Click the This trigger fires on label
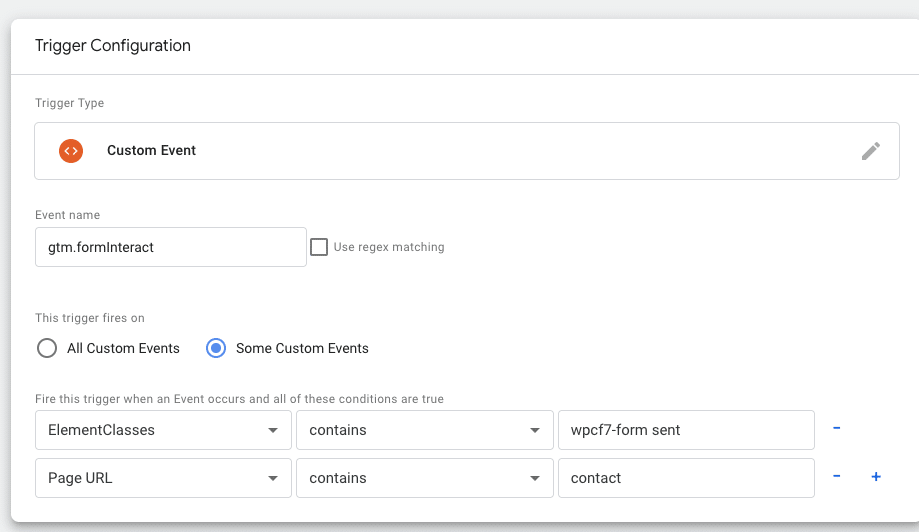919x532 pixels. pyautogui.click(x=90, y=318)
